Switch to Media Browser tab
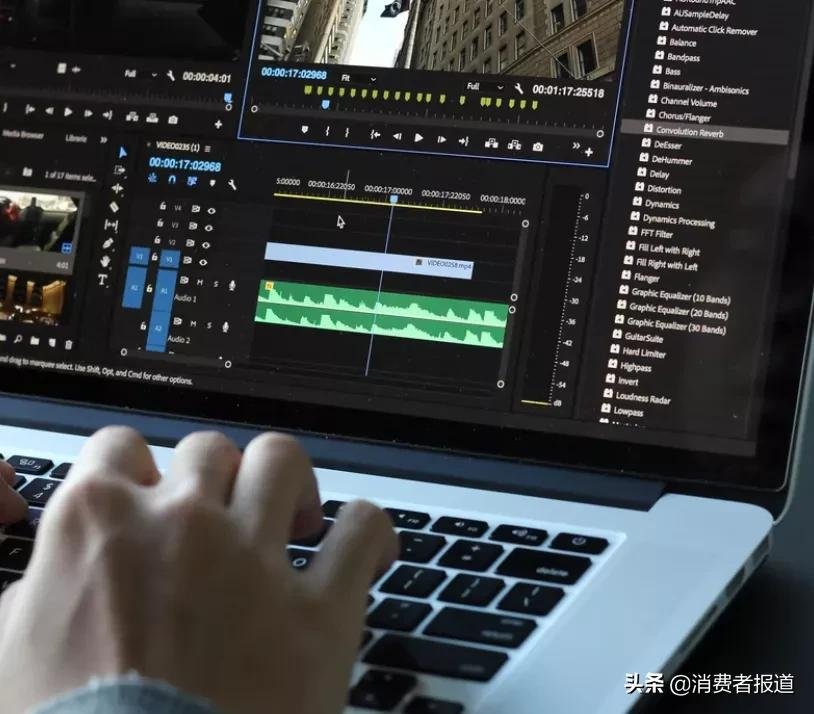814x714 pixels. pos(23,134)
